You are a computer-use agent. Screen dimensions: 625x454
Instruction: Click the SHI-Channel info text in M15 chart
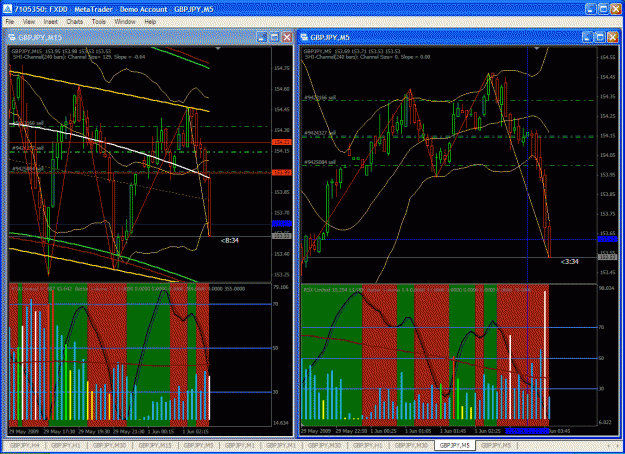78,57
